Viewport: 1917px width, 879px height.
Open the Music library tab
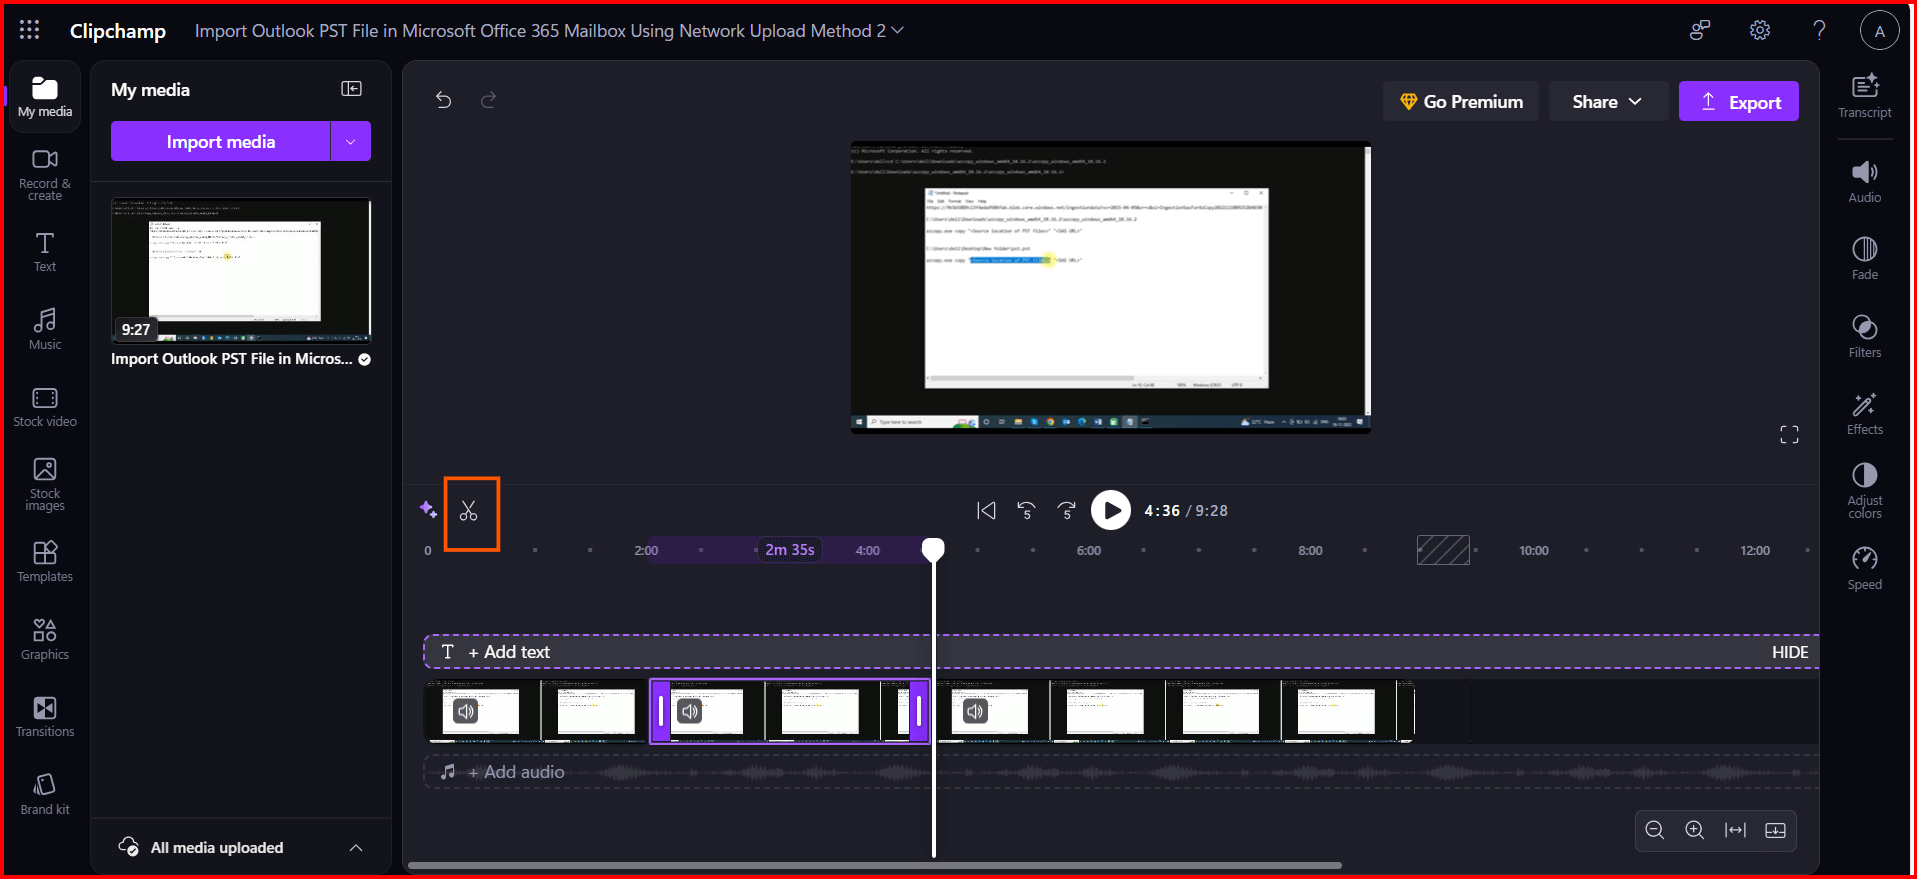[x=45, y=329]
